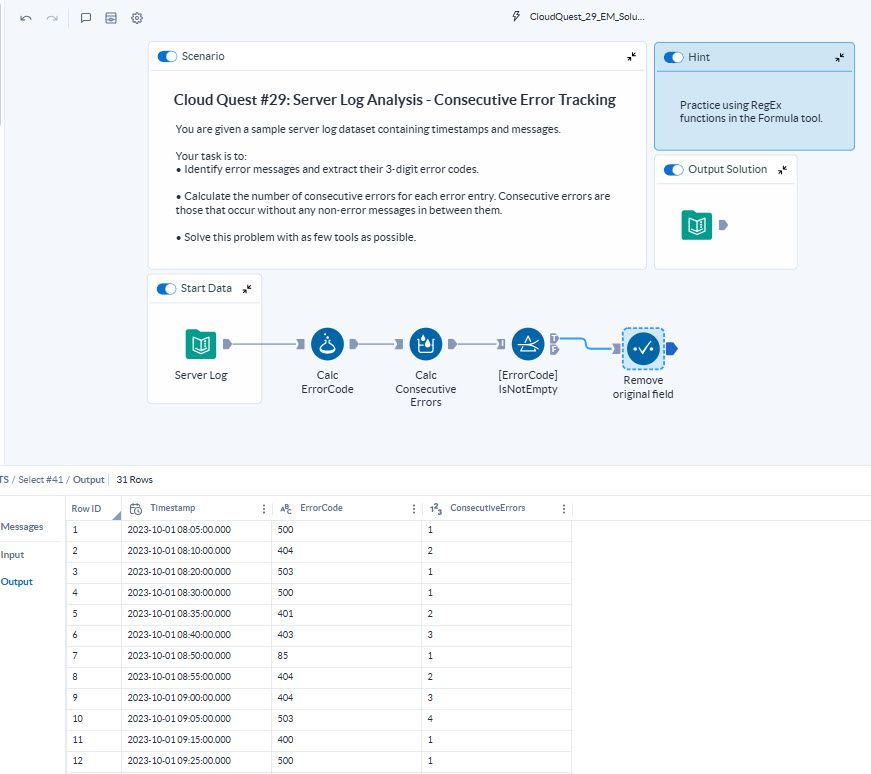Image resolution: width=871 pixels, height=774 pixels.
Task: Select the Remove original field select tool
Action: tap(643, 348)
